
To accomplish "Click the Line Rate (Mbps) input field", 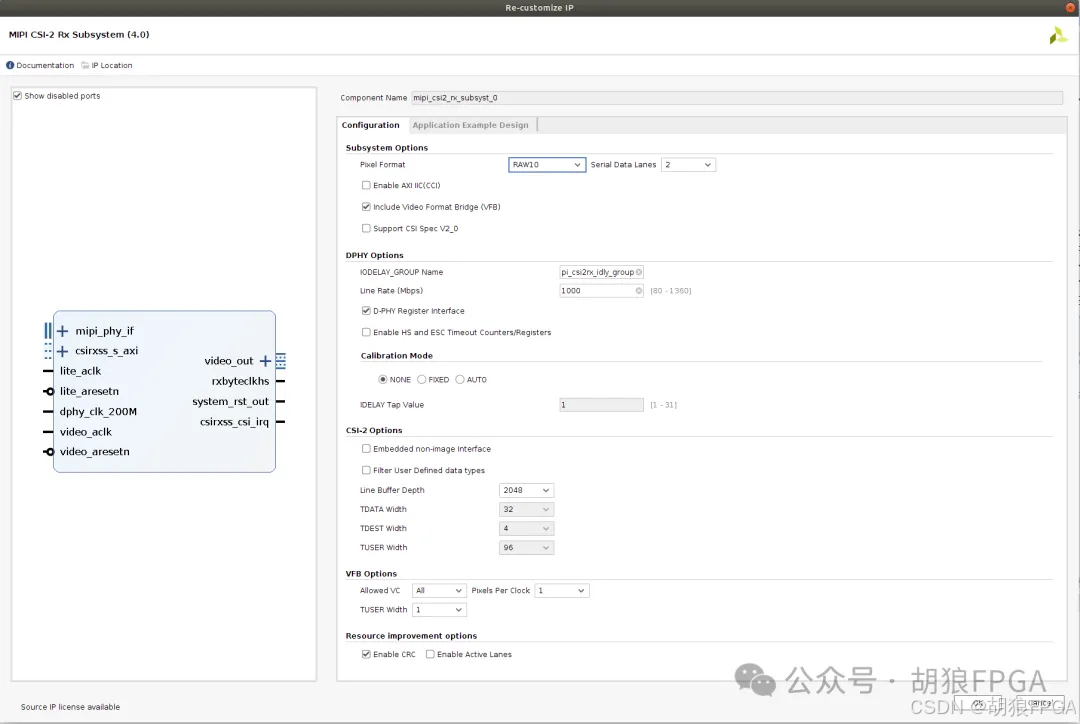I will pyautogui.click(x=601, y=291).
